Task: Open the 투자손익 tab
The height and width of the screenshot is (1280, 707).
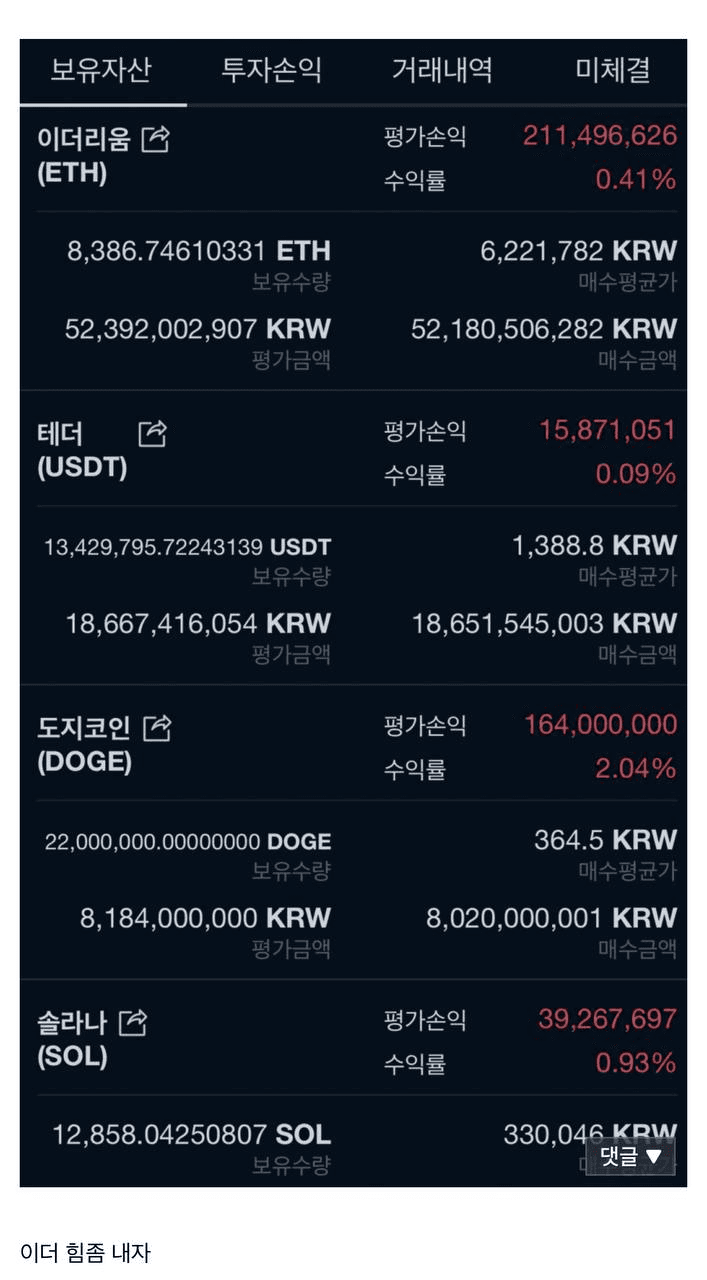Action: tap(271, 70)
